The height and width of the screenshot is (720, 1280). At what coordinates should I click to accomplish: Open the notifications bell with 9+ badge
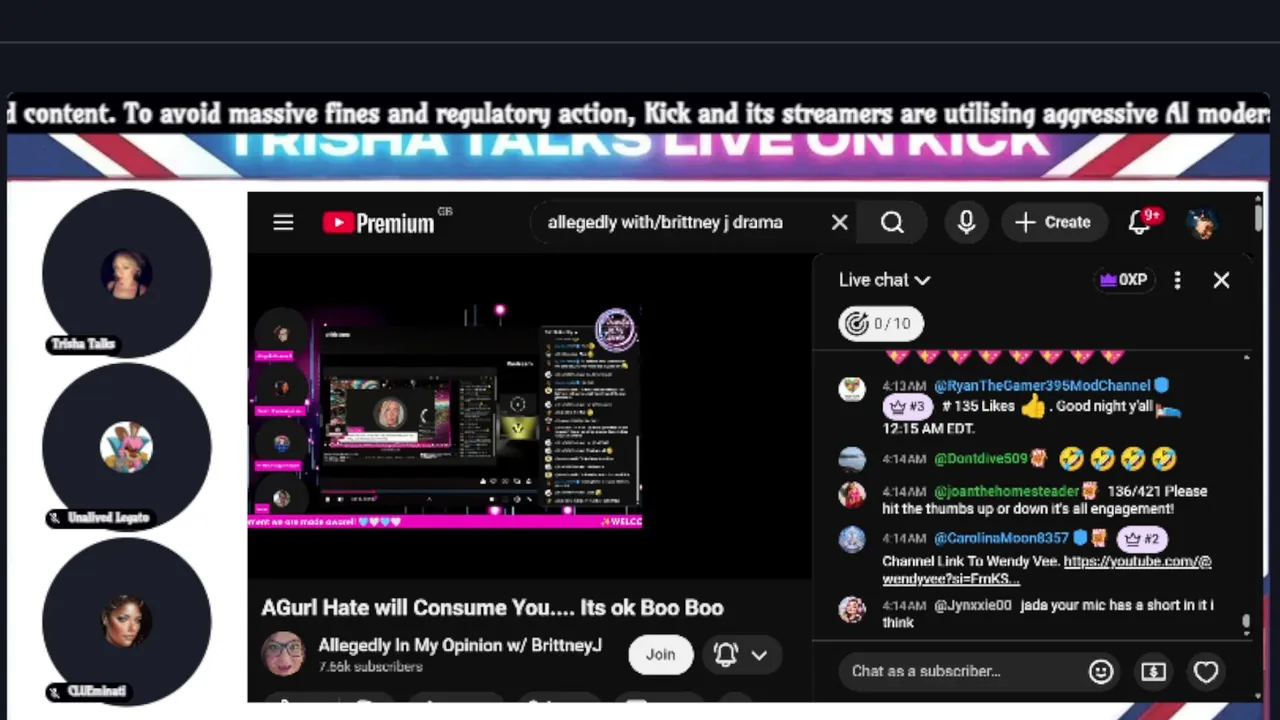point(1142,222)
